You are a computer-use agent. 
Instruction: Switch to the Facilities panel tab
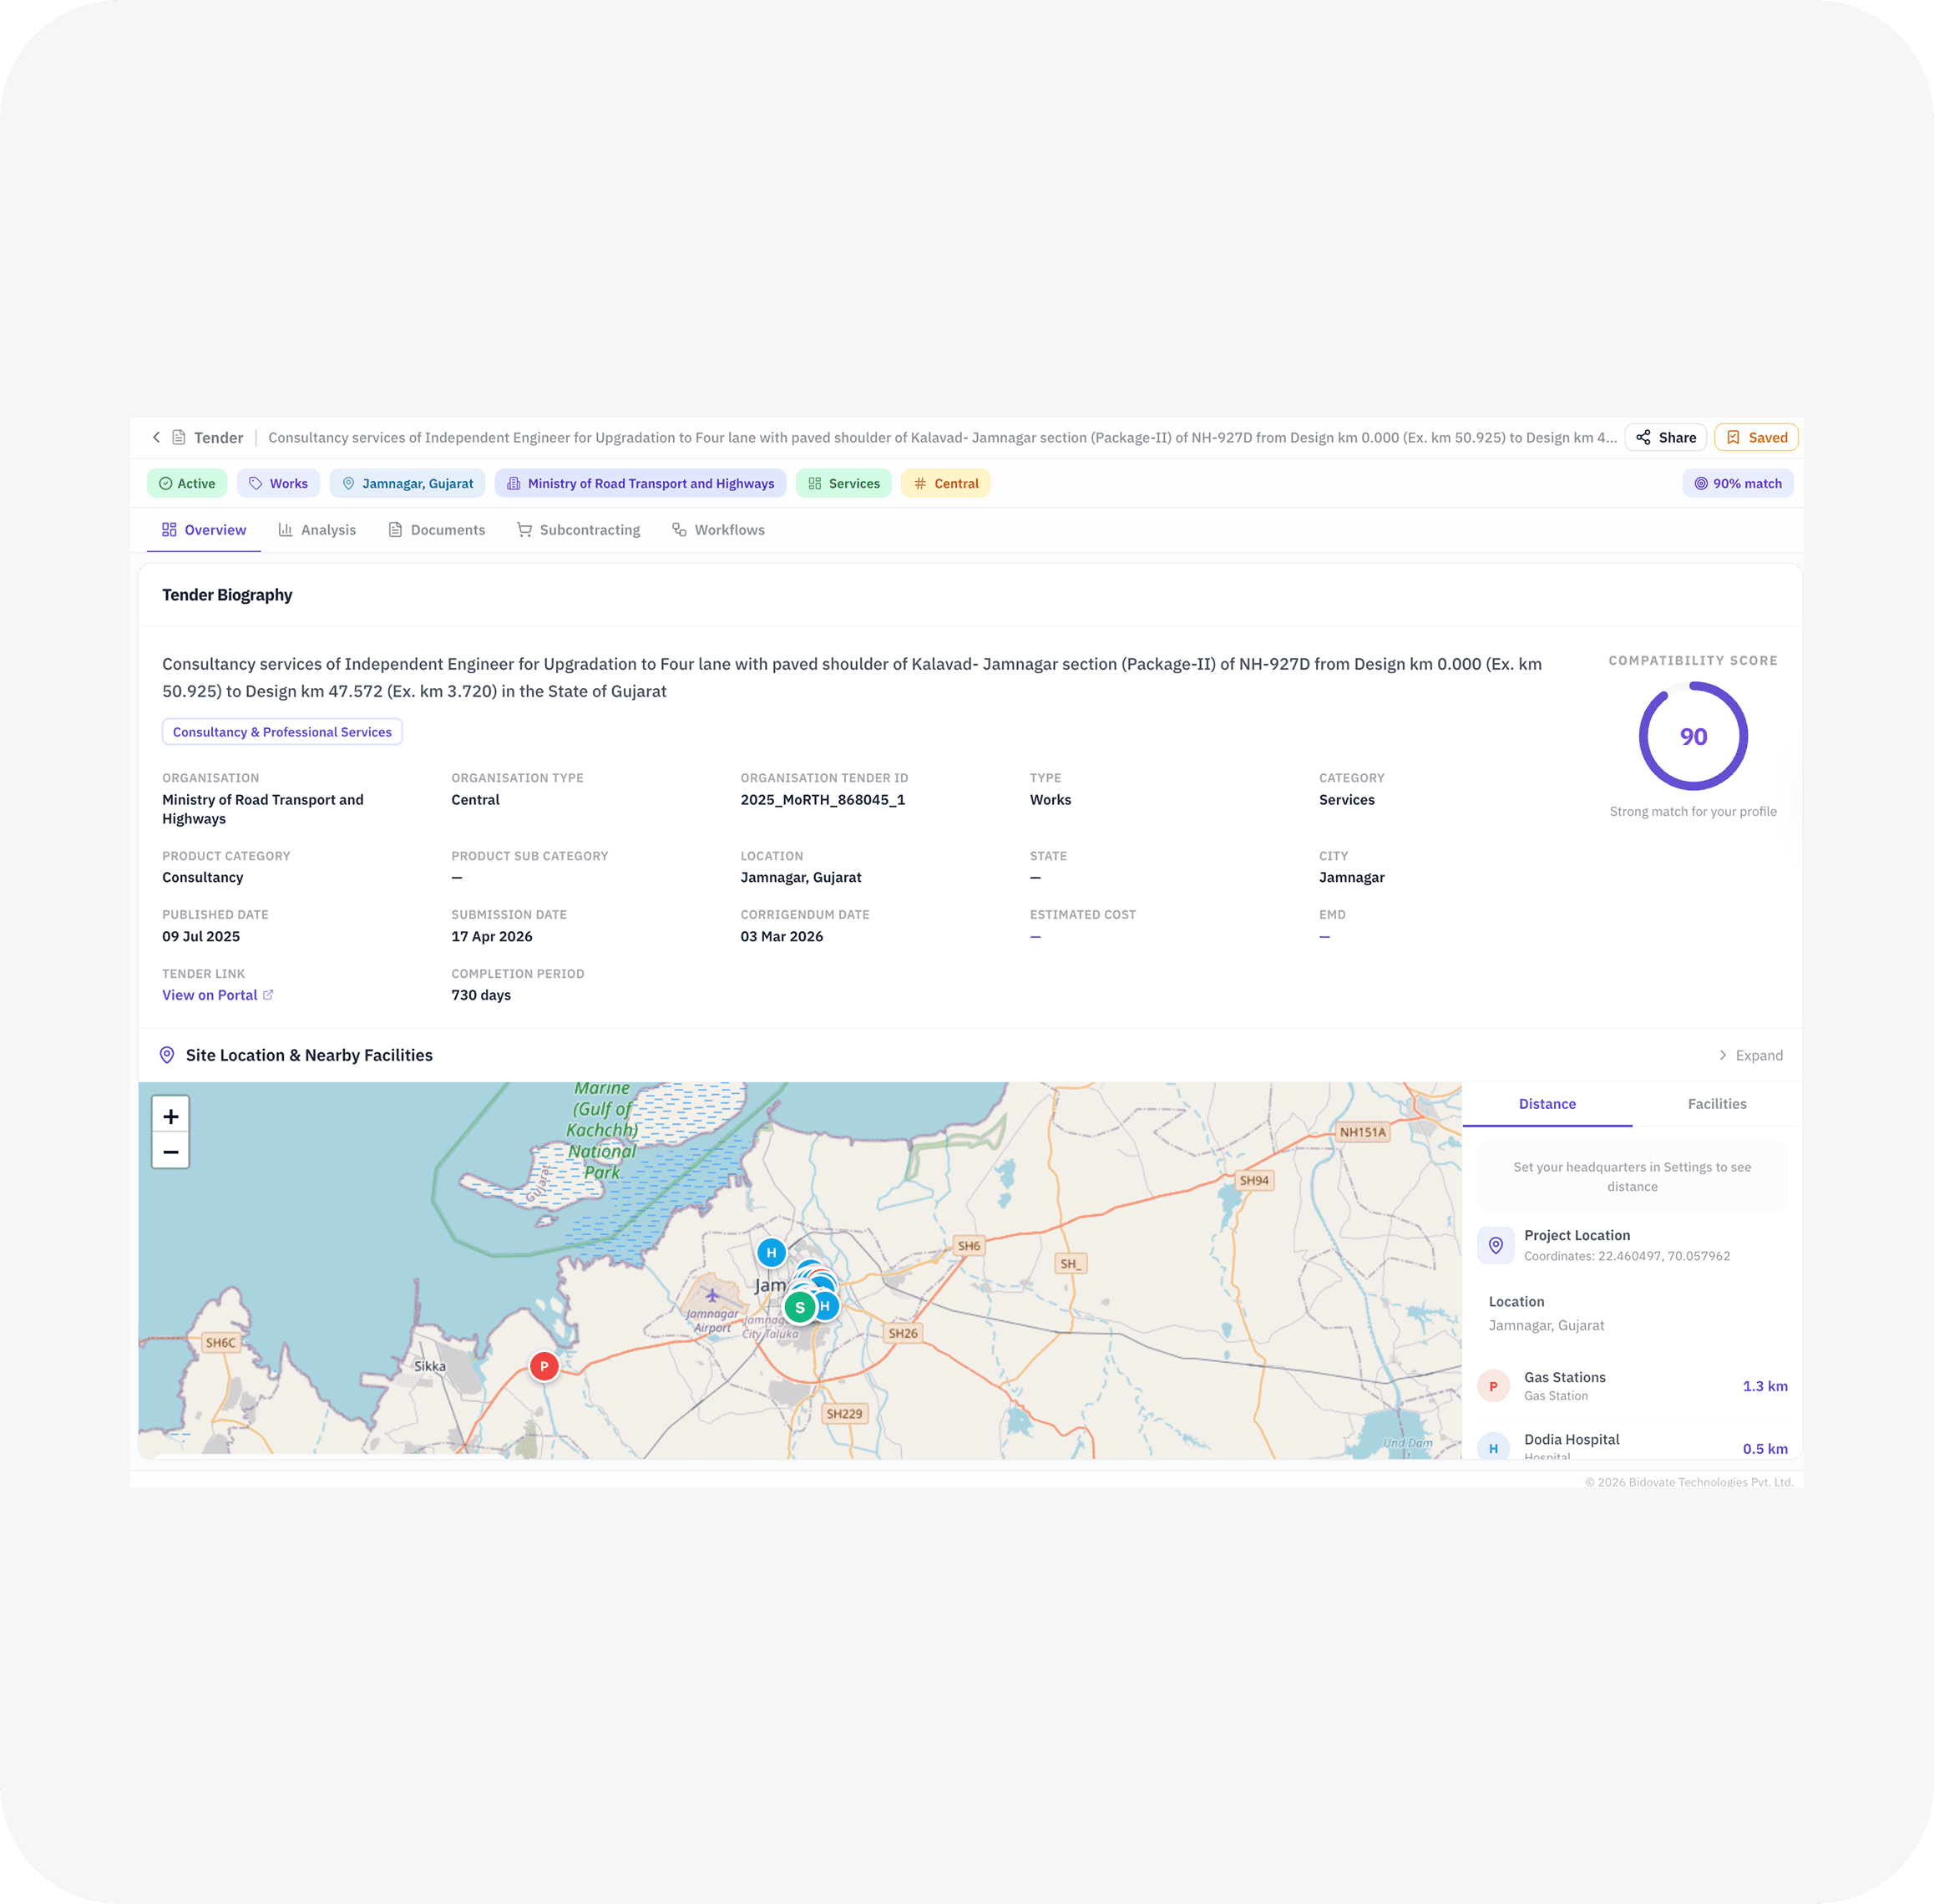[x=1716, y=1104]
